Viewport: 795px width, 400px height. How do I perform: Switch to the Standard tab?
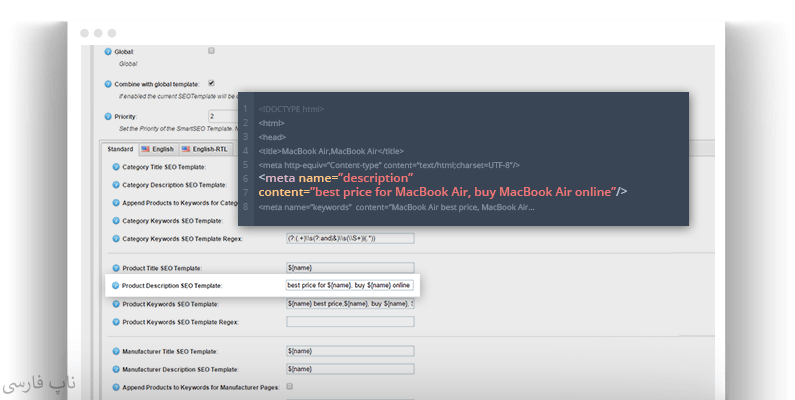[x=120, y=149]
